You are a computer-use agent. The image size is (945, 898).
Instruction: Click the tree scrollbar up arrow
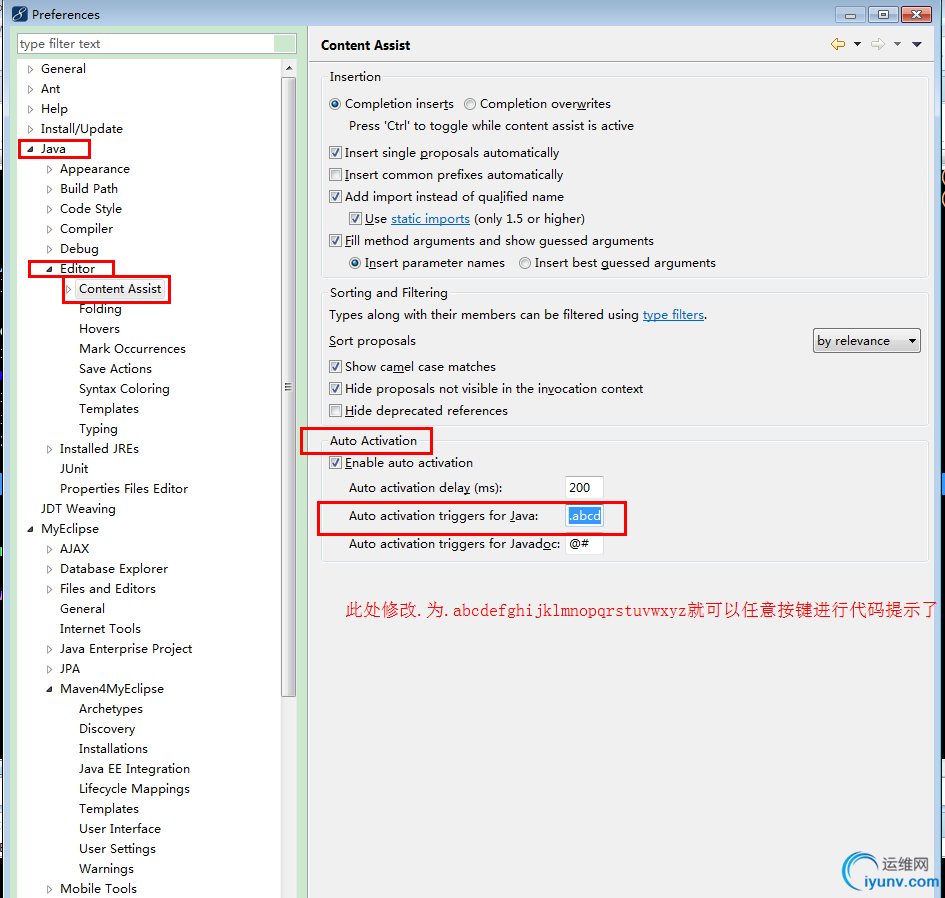289,68
